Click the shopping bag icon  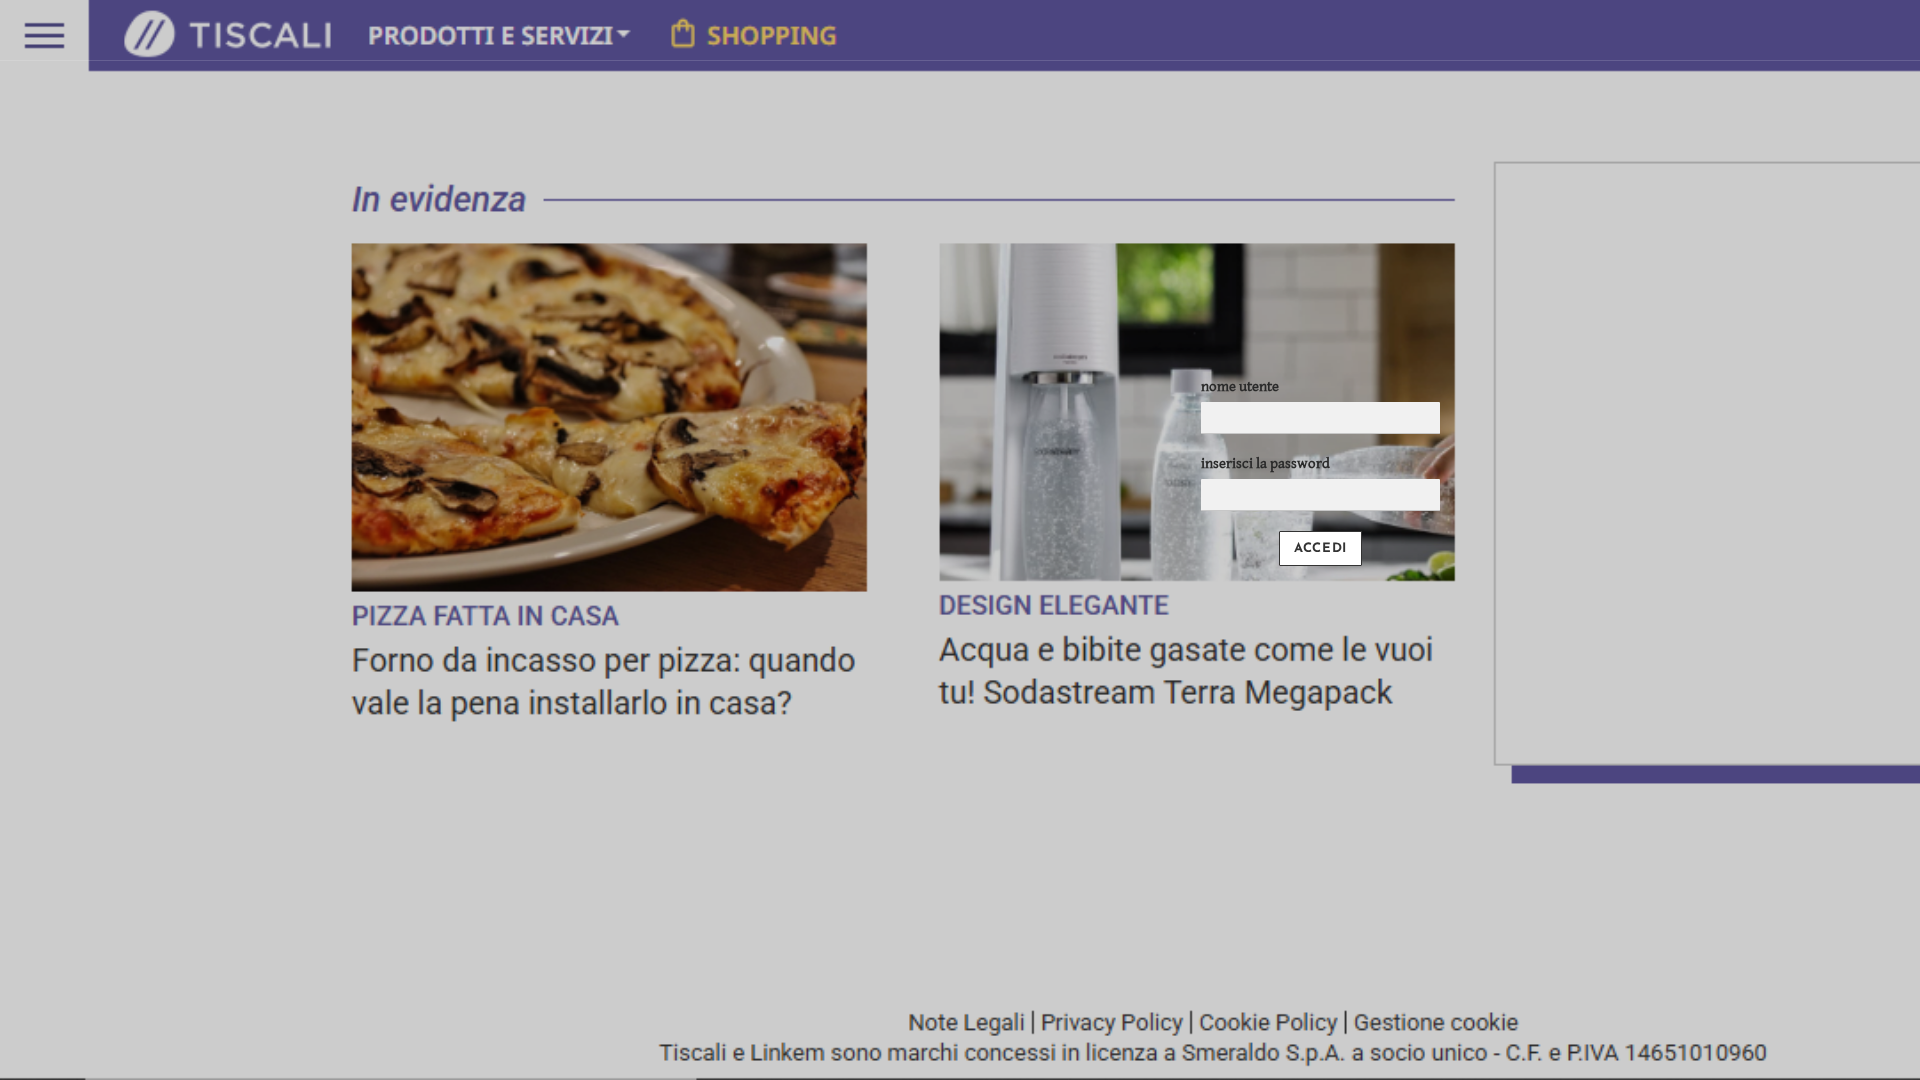tap(683, 34)
